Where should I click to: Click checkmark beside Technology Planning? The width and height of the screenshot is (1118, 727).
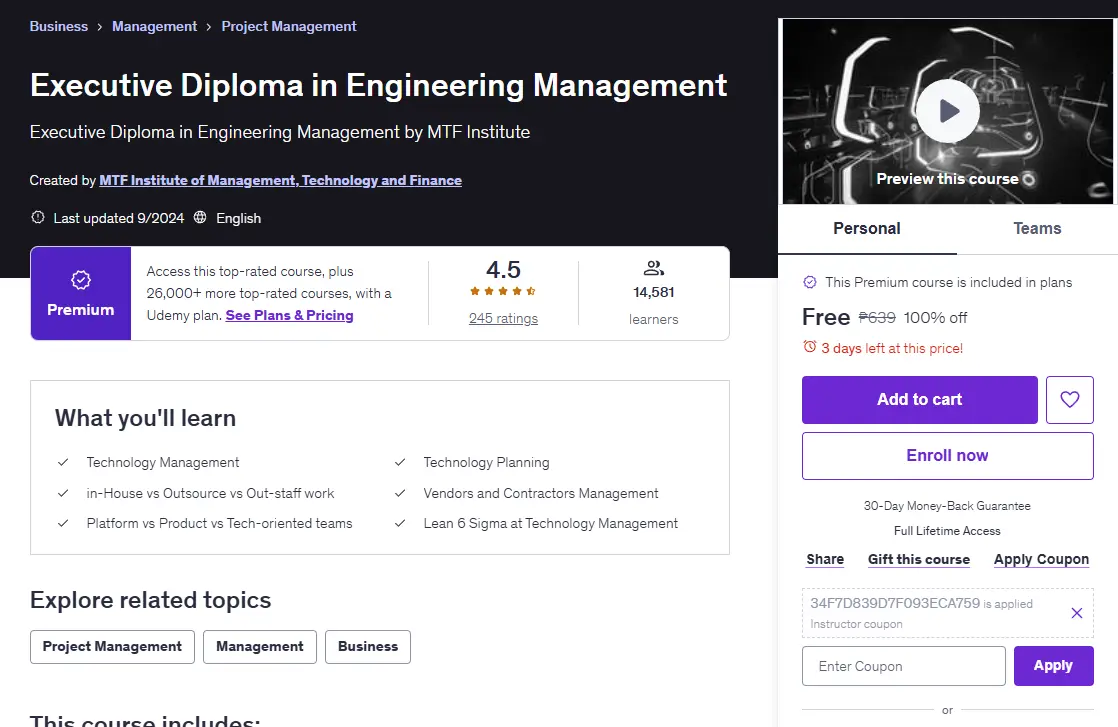(400, 463)
